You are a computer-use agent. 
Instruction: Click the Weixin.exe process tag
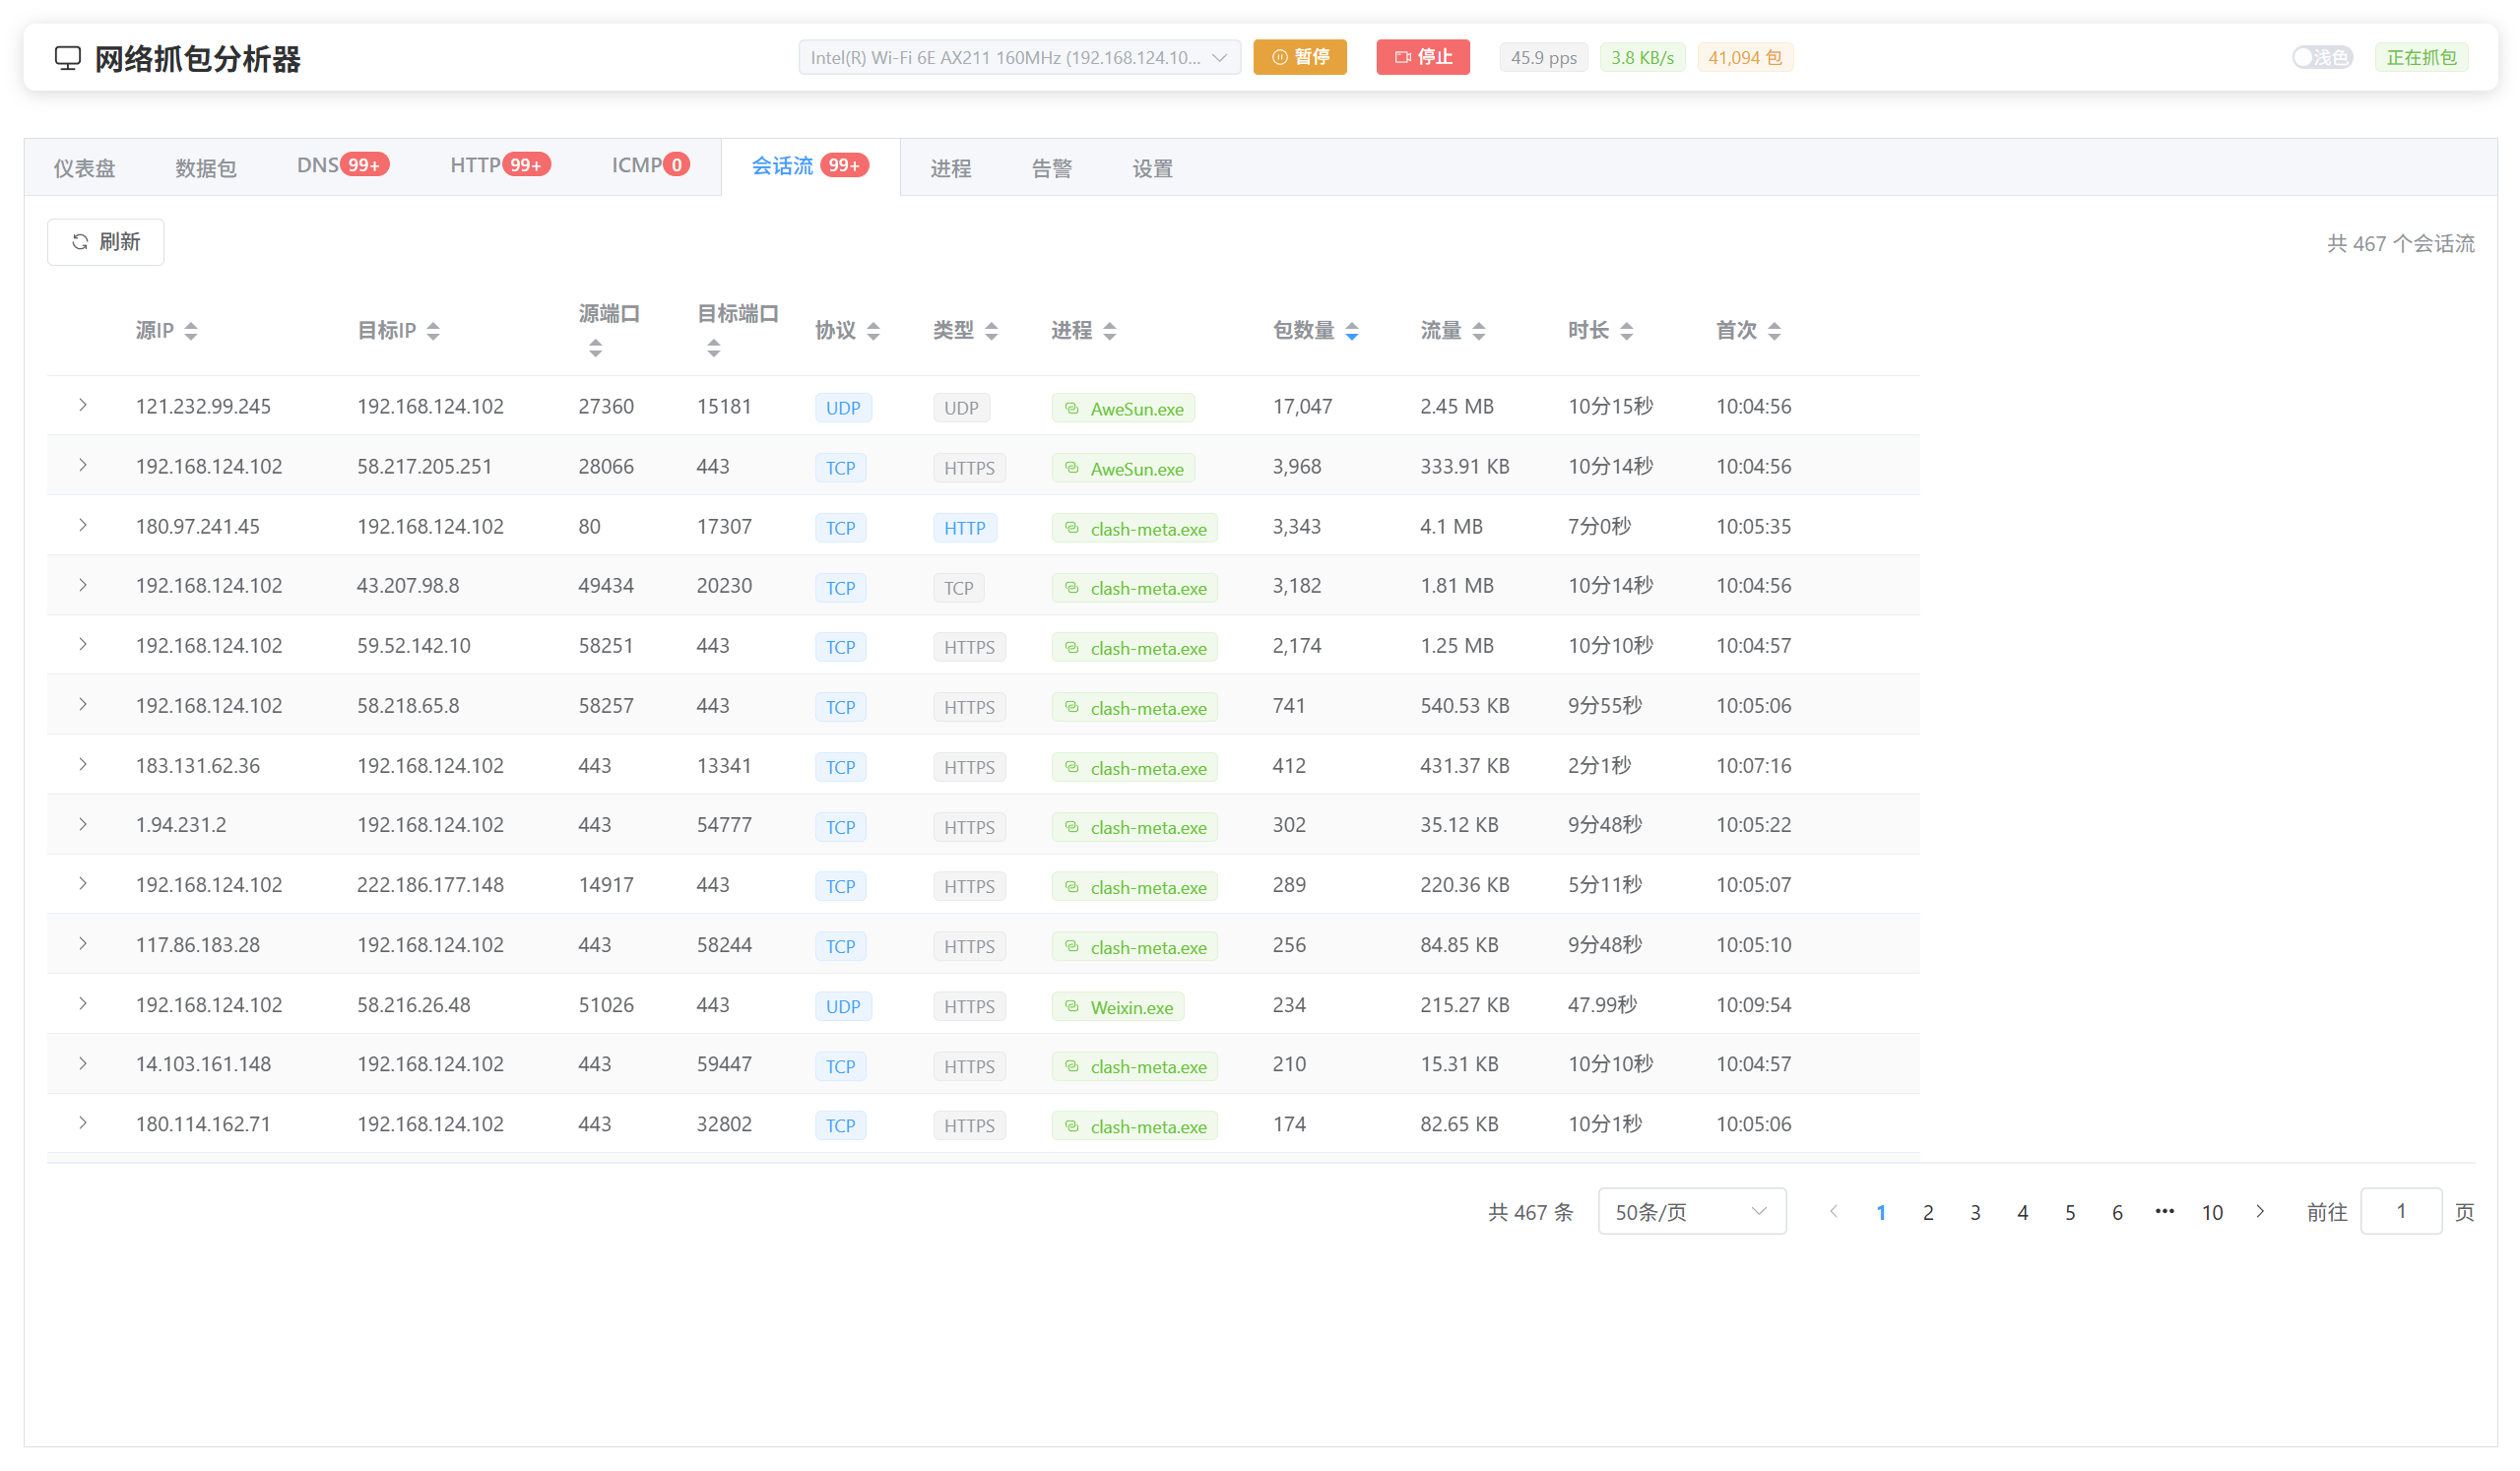[x=1118, y=1006]
